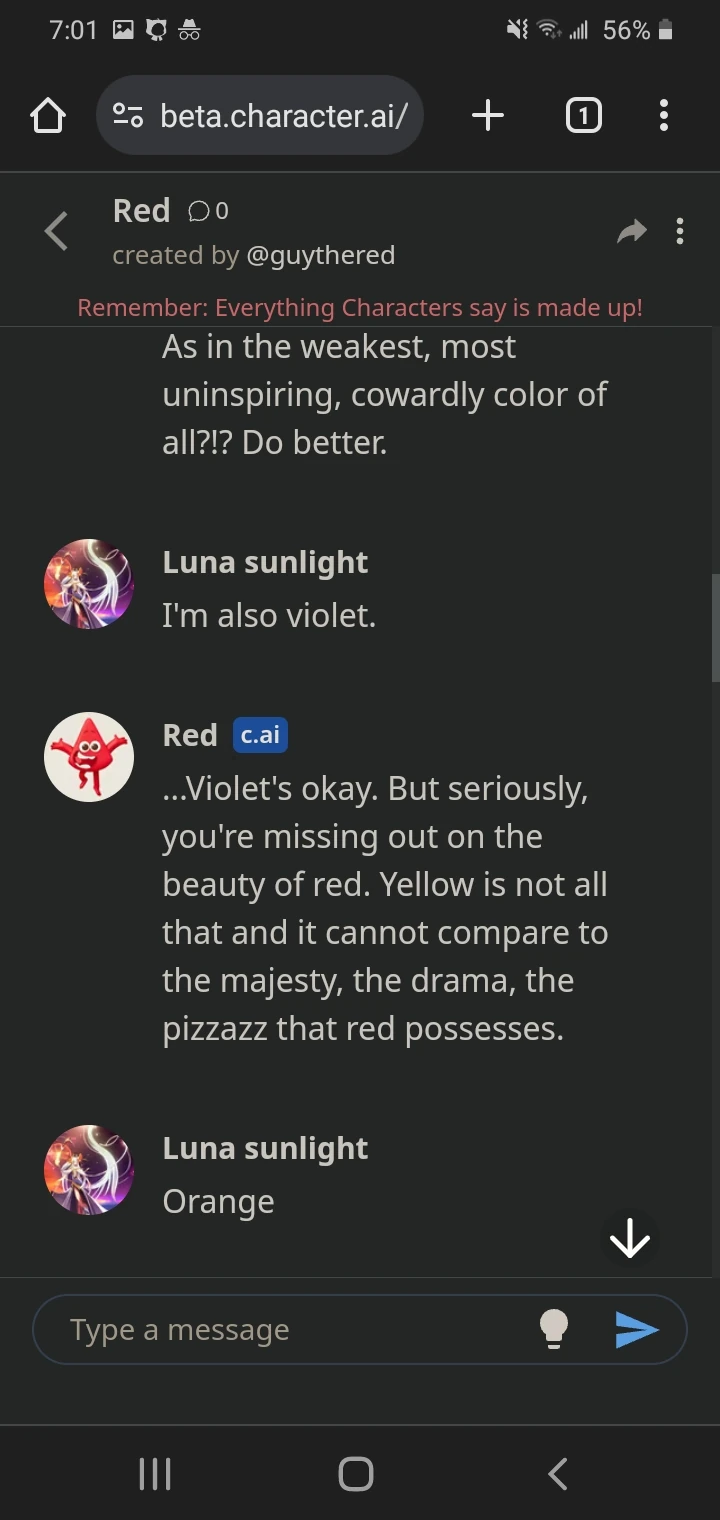The image size is (720, 1520).
Task: Tap the c.ai badge next to Red
Action: tap(259, 735)
